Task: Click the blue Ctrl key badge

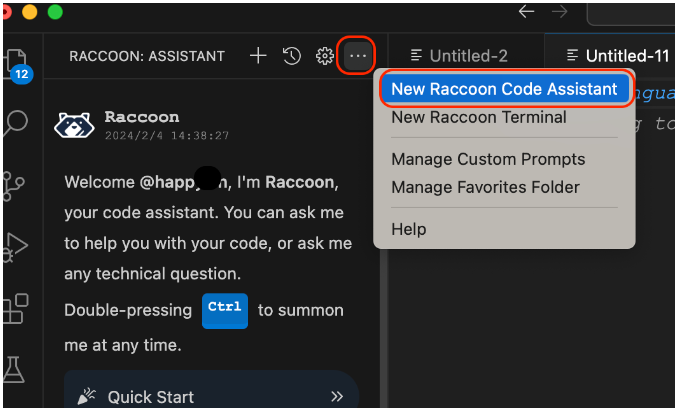Action: click(225, 311)
